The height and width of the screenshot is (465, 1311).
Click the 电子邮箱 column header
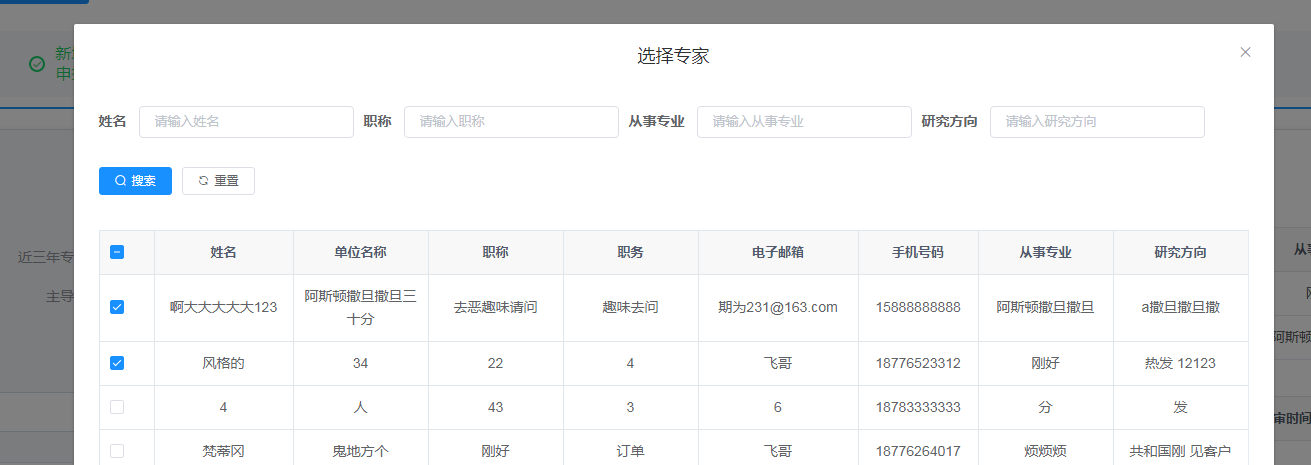[x=778, y=253]
